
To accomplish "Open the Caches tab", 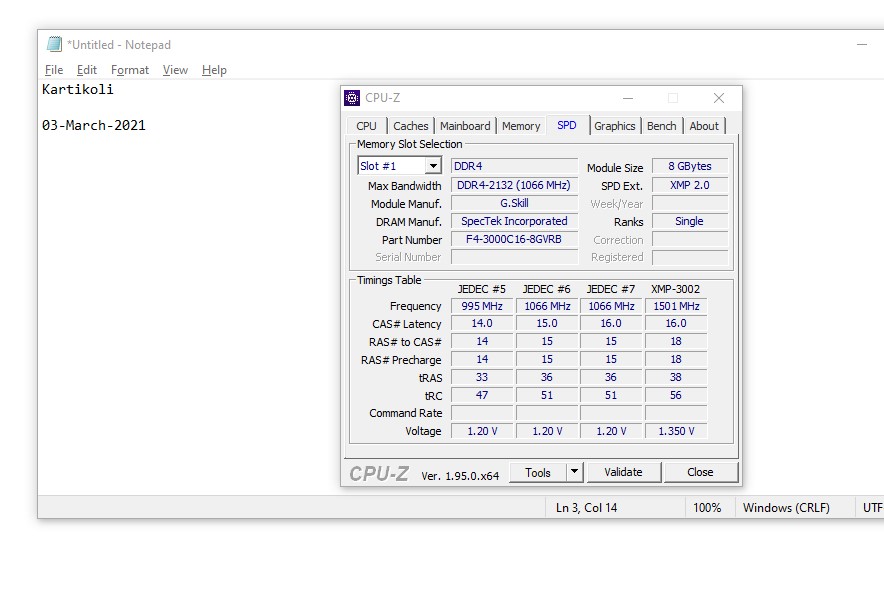I will (410, 126).
